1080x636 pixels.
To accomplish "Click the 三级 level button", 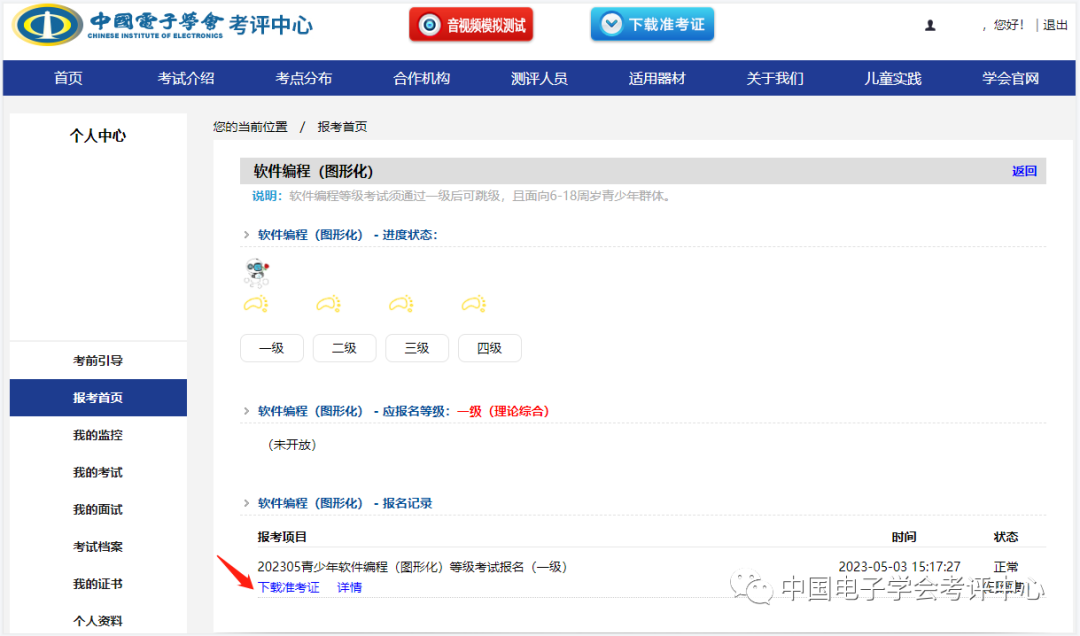I will [x=417, y=348].
